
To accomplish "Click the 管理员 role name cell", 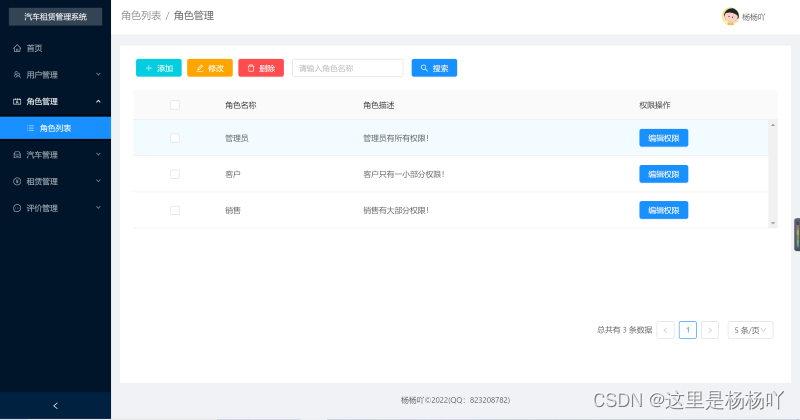I will point(237,138).
